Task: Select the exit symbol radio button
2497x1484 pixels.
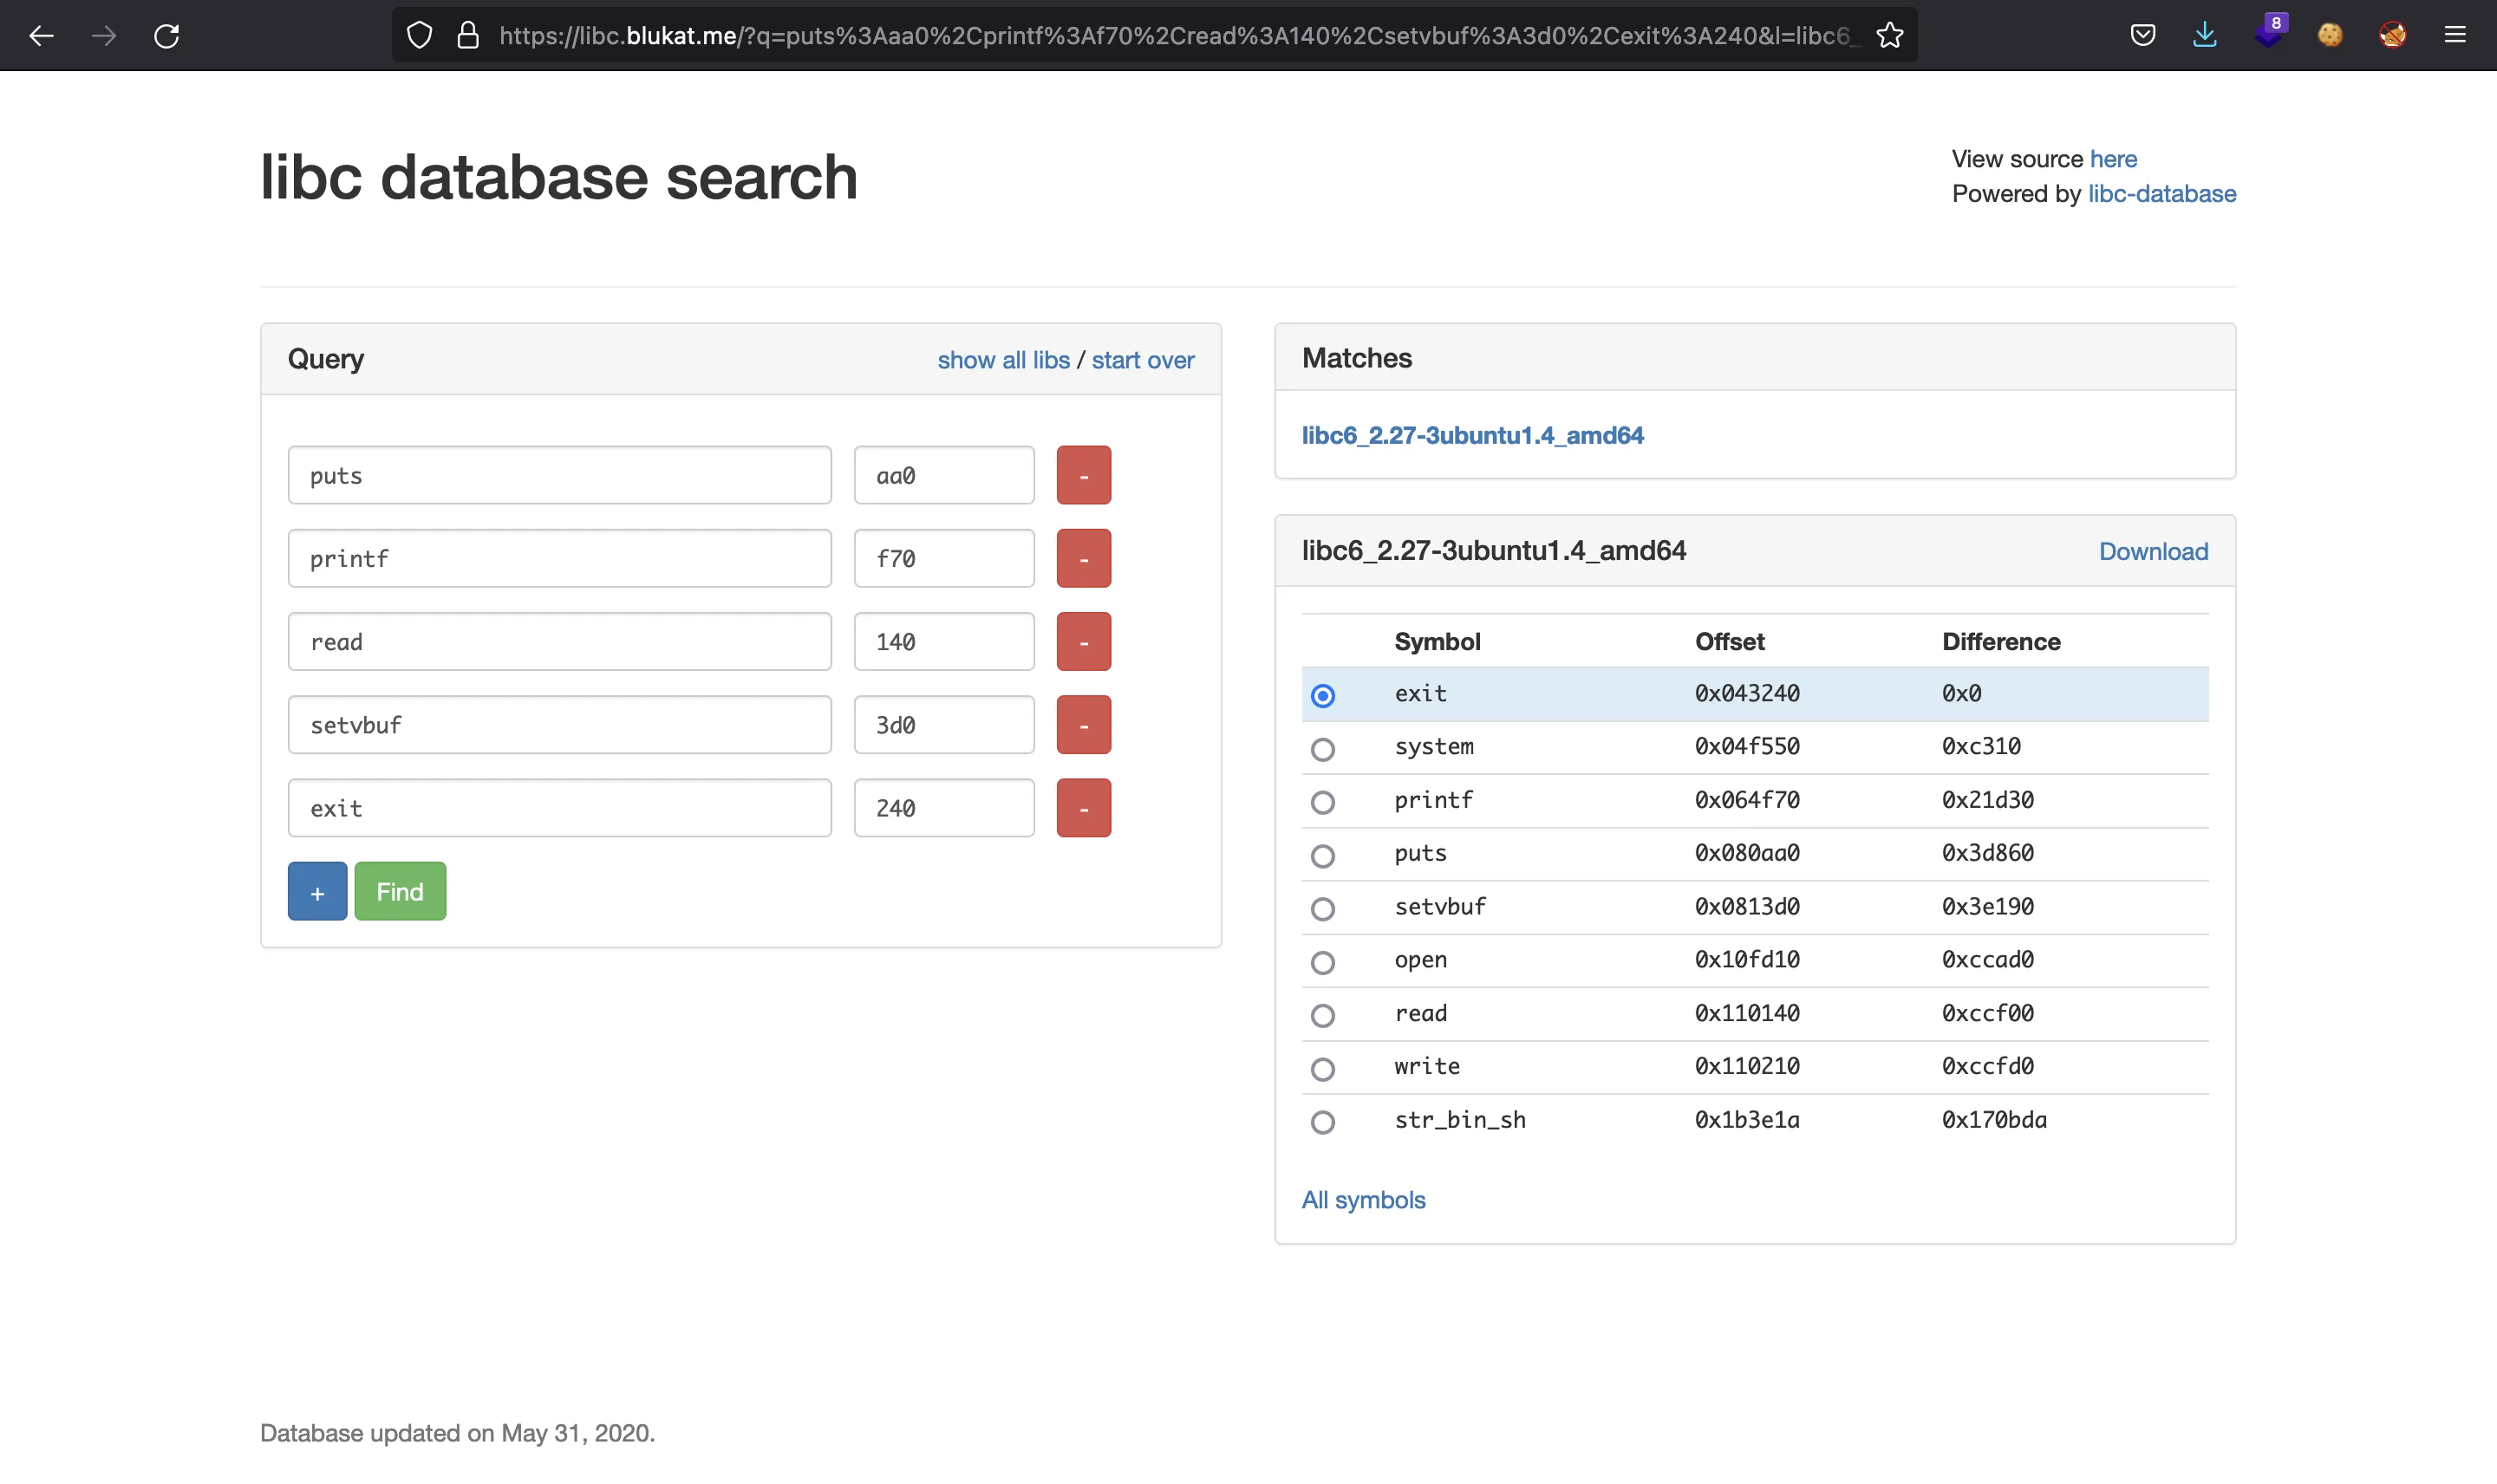Action: pos(1323,695)
